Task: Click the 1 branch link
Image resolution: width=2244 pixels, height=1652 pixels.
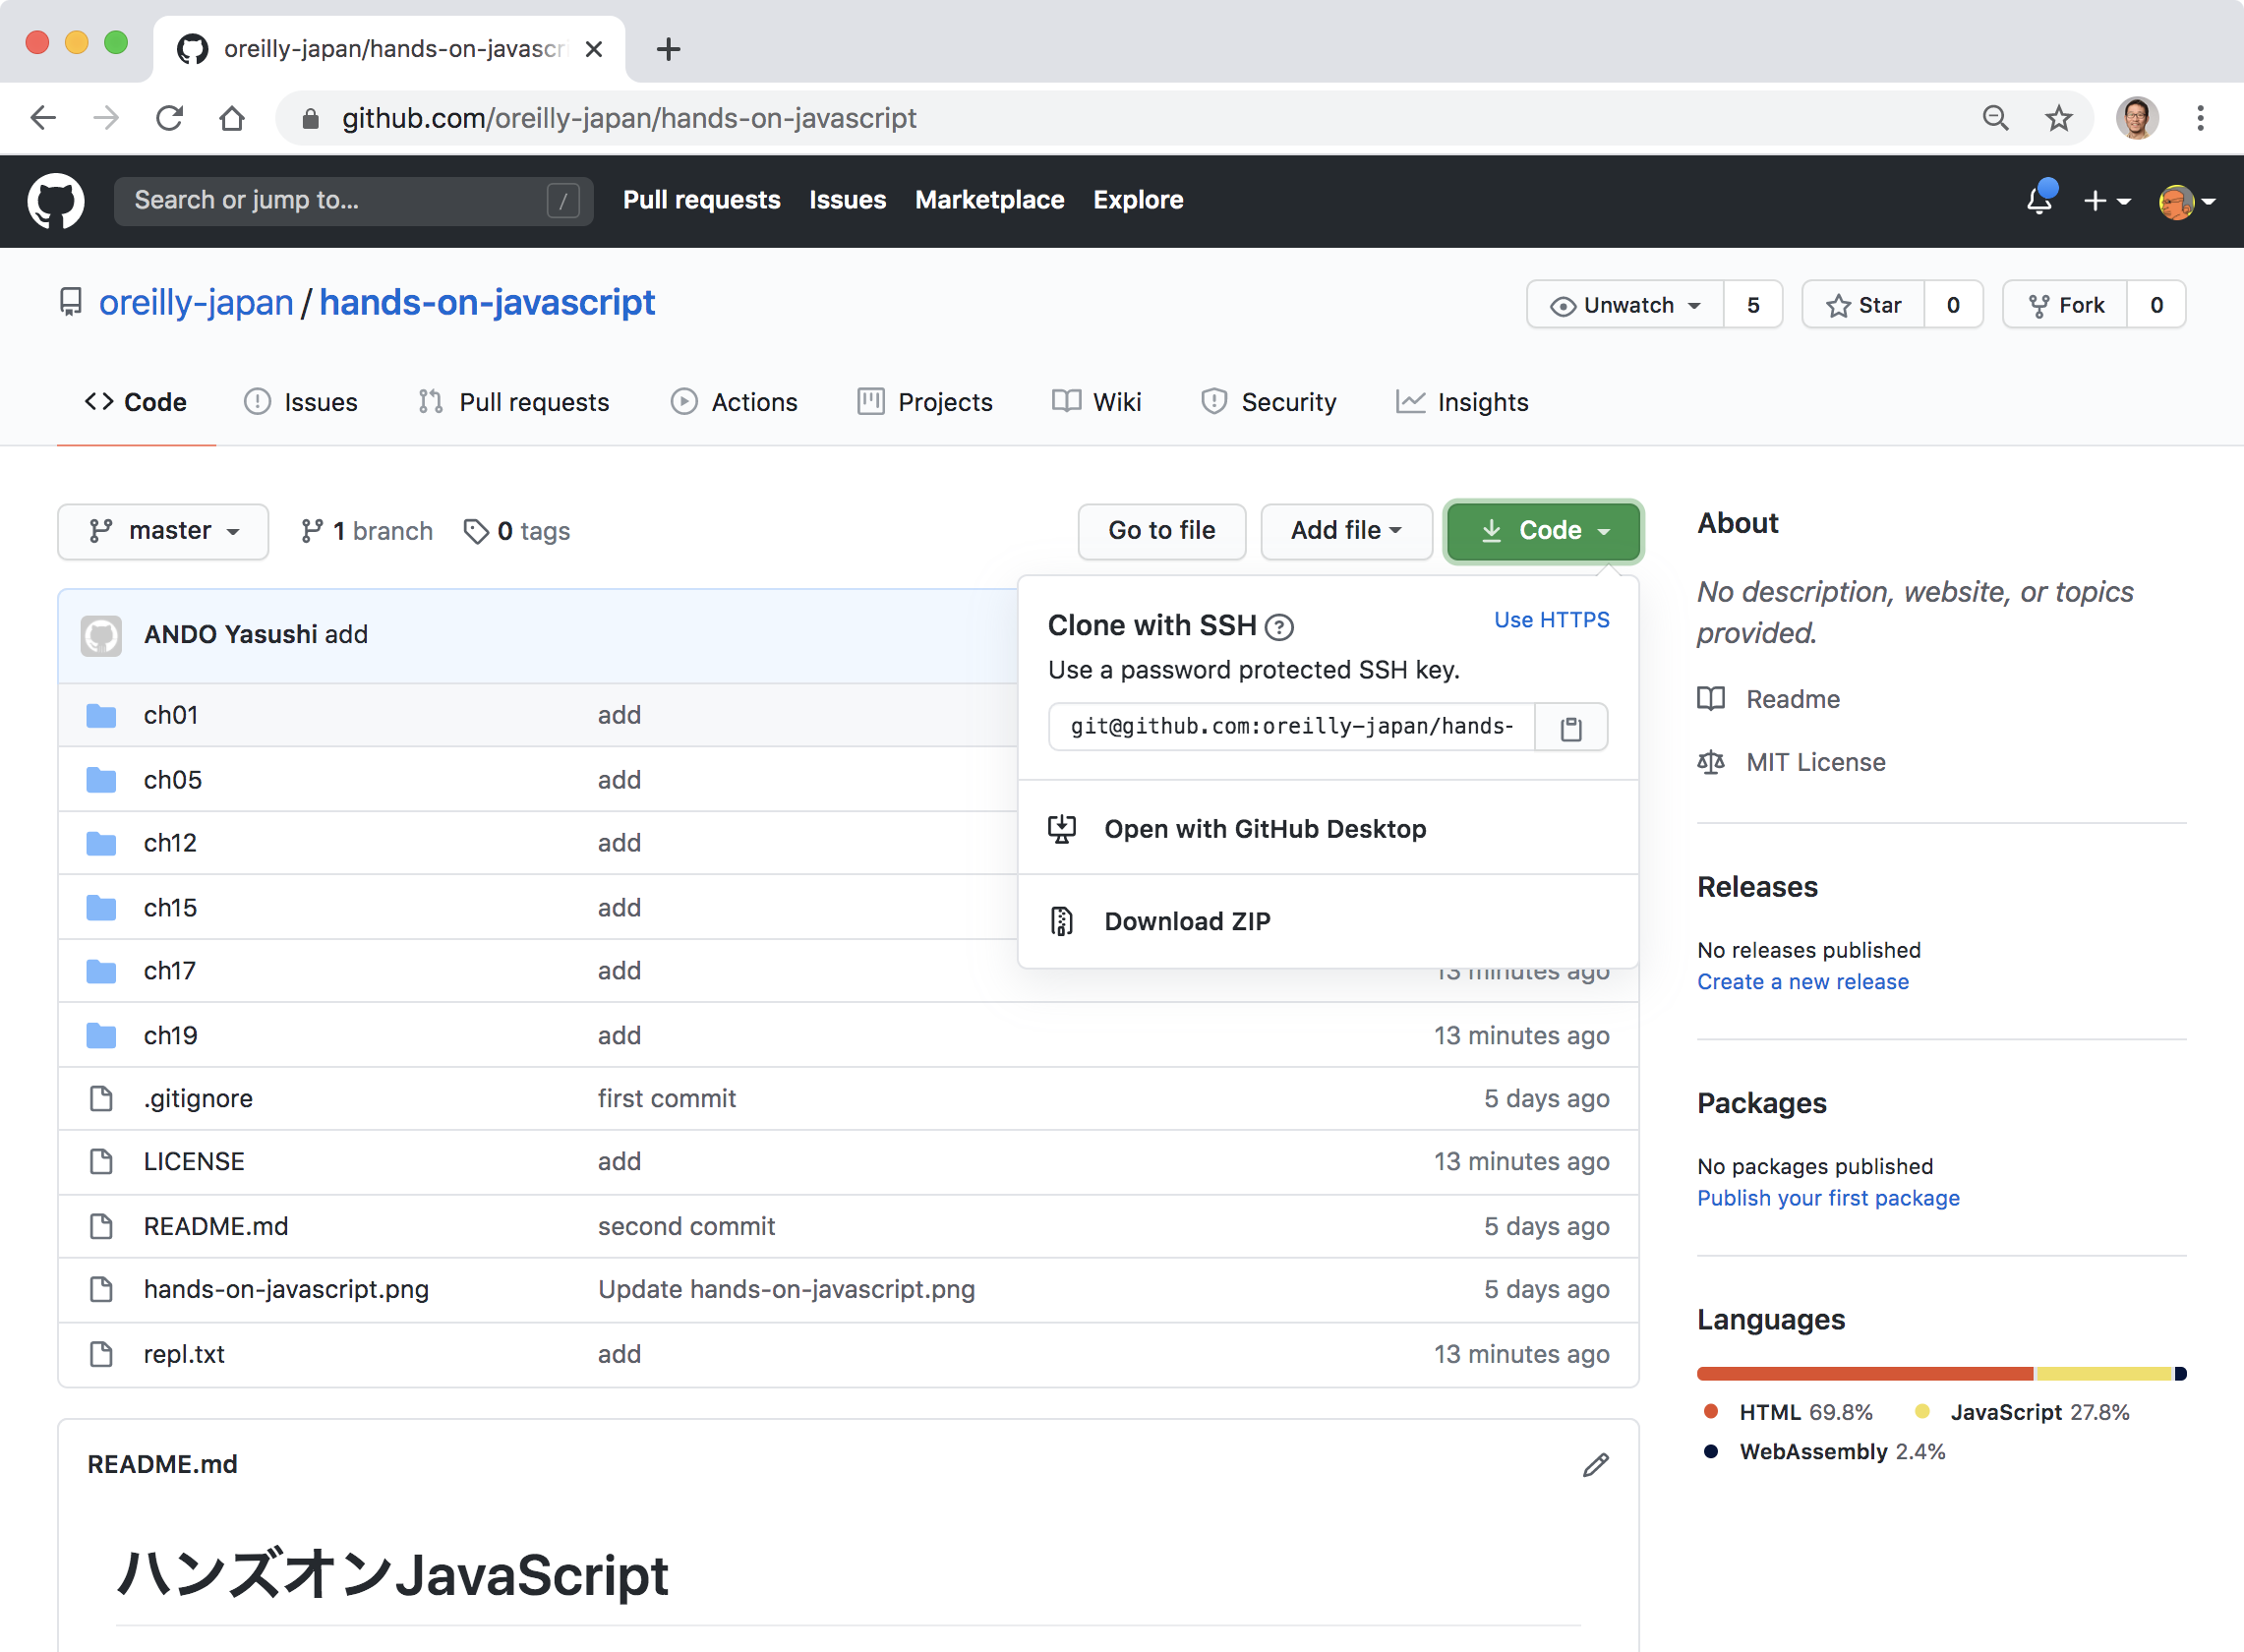Action: click(x=366, y=531)
